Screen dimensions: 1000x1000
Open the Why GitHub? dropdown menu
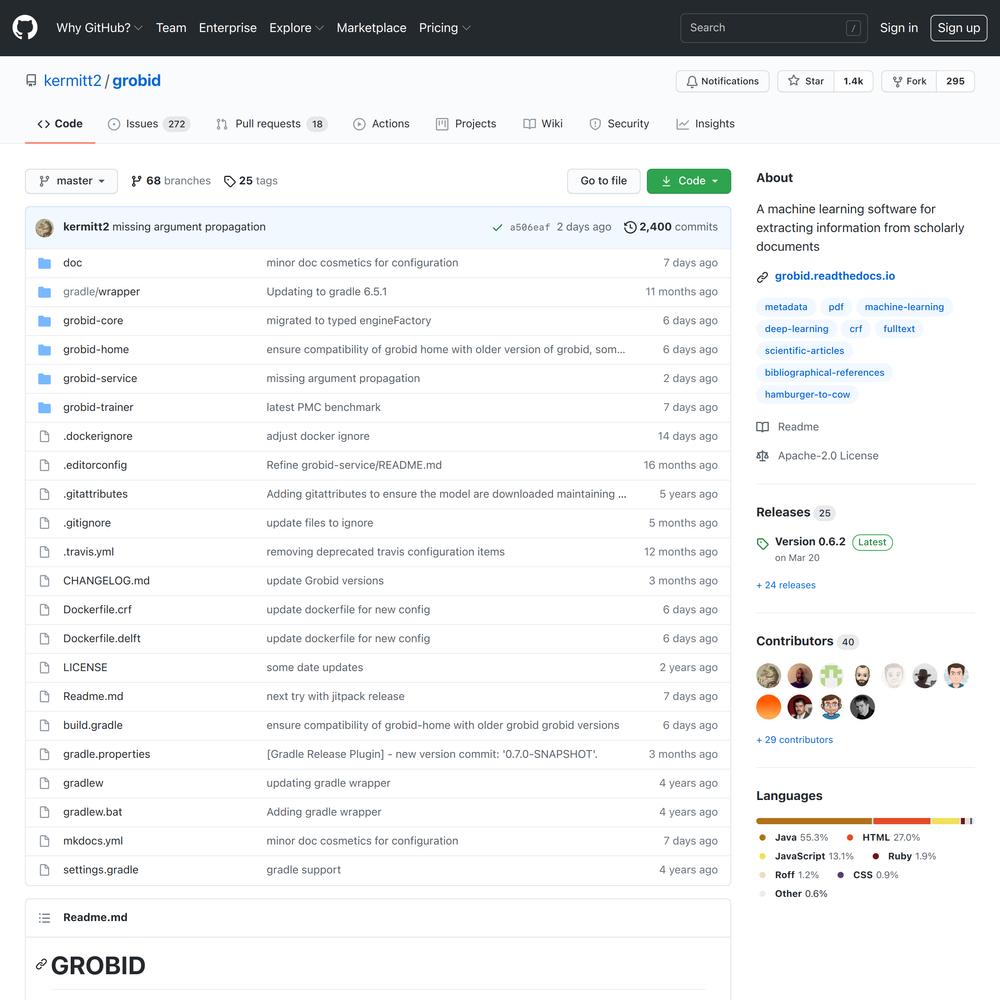pos(99,27)
